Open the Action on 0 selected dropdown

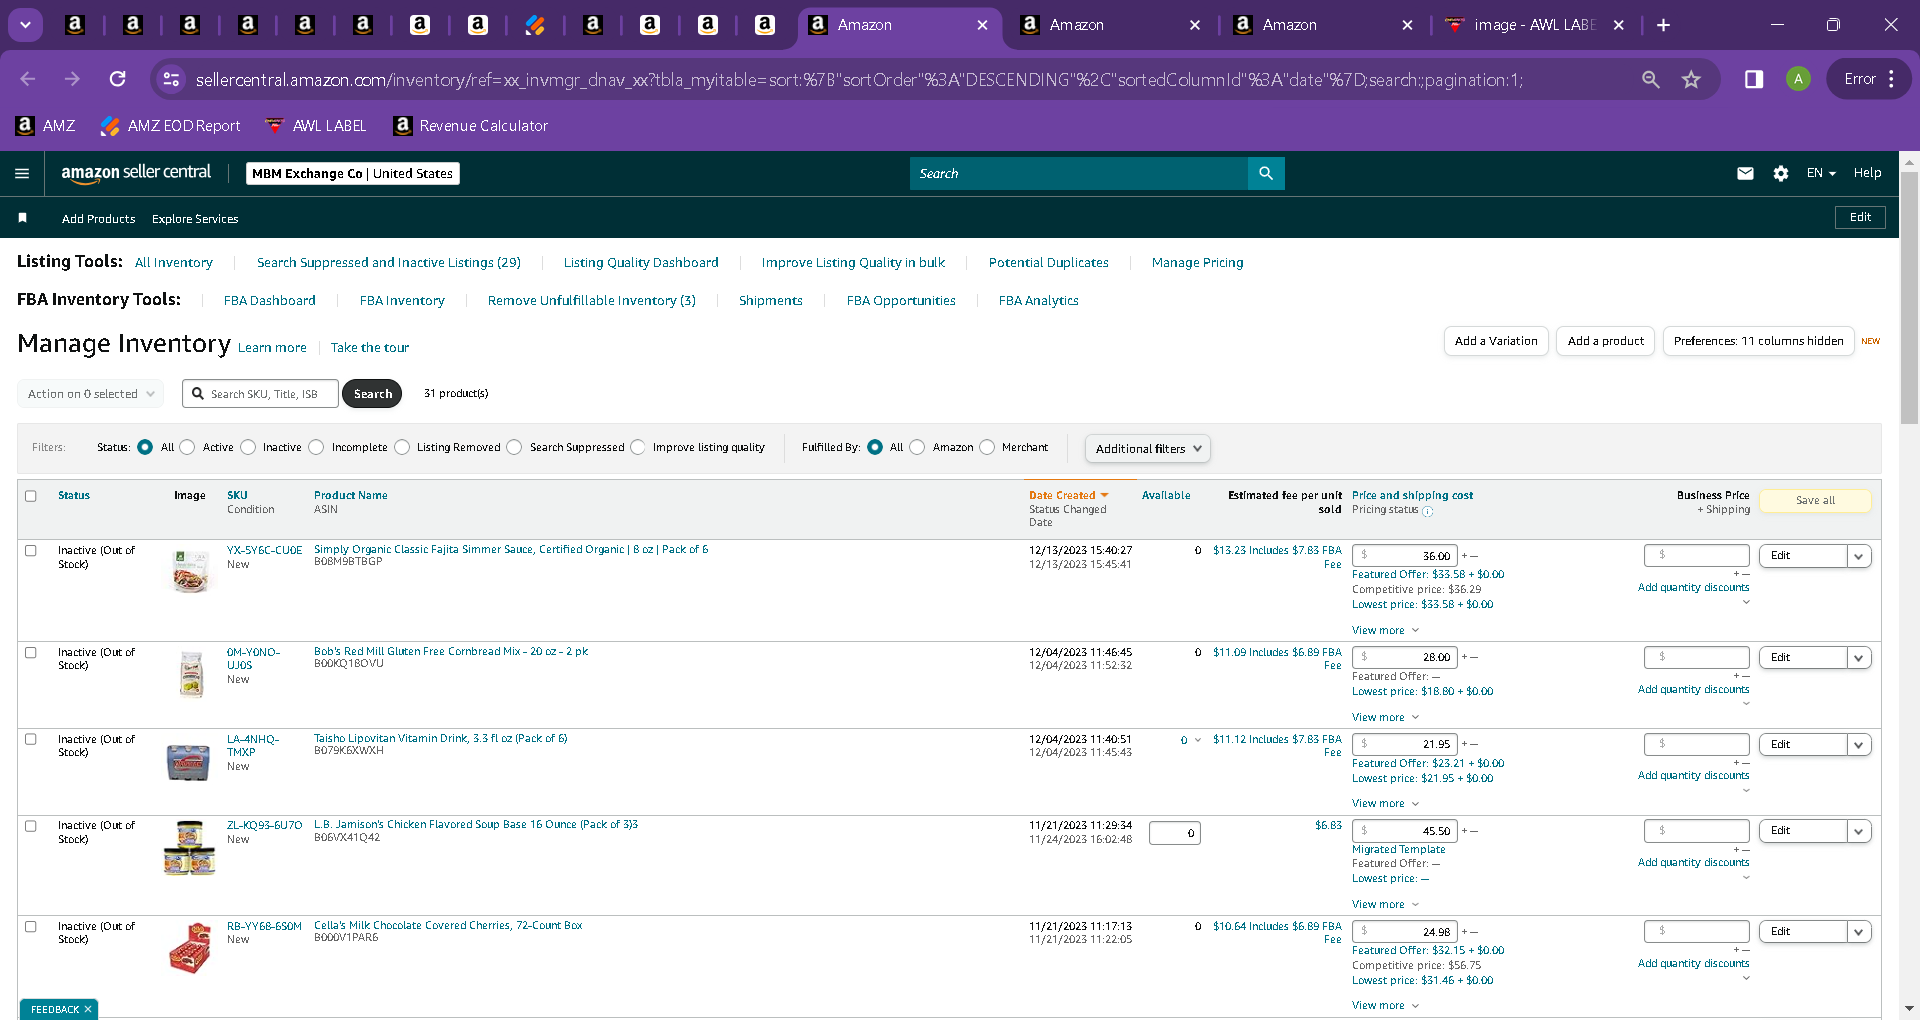91,394
